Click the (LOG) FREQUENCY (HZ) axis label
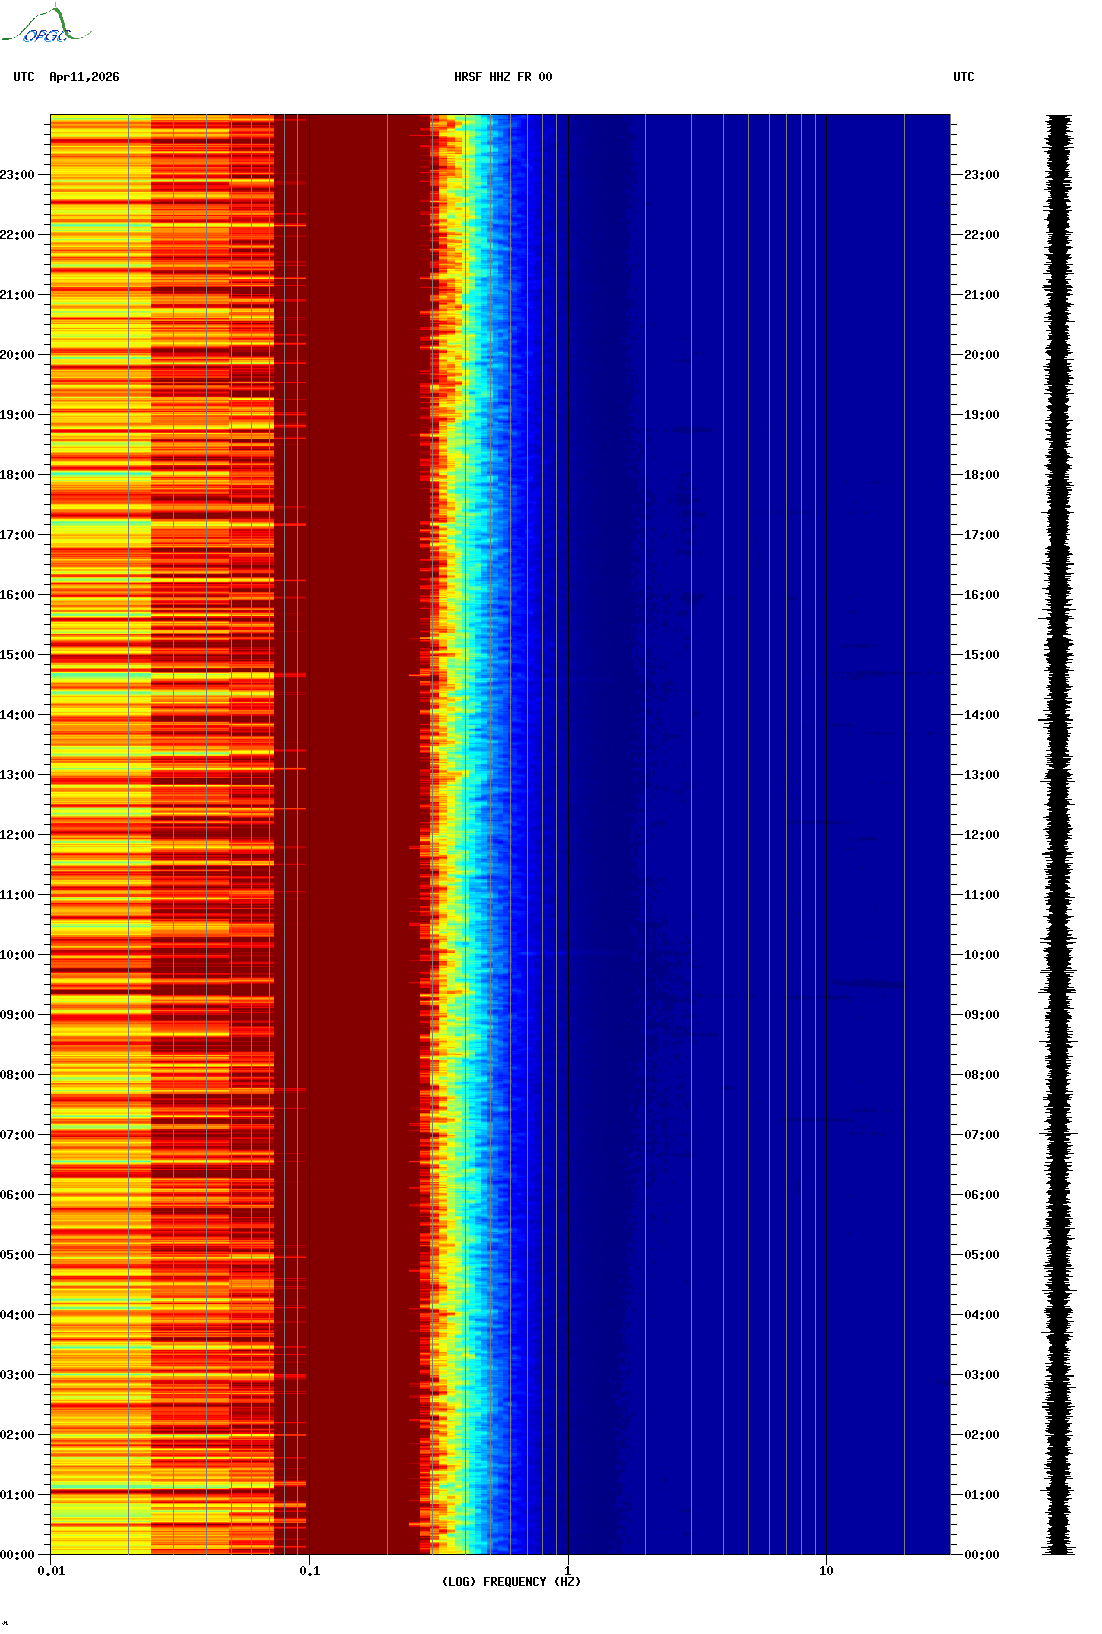Screen dimensions: 1102x1634 click(511, 1582)
